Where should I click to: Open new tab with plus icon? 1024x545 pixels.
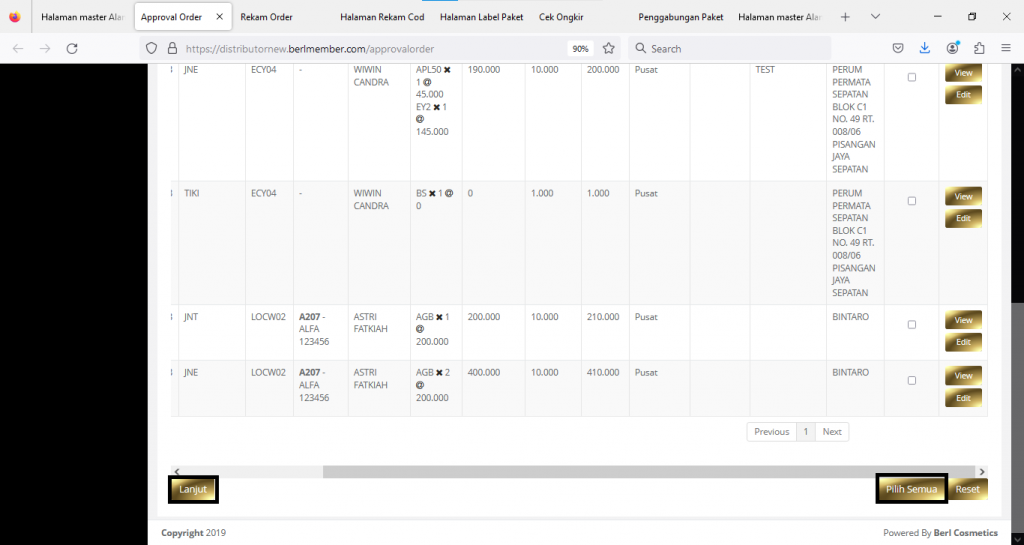pyautogui.click(x=845, y=17)
